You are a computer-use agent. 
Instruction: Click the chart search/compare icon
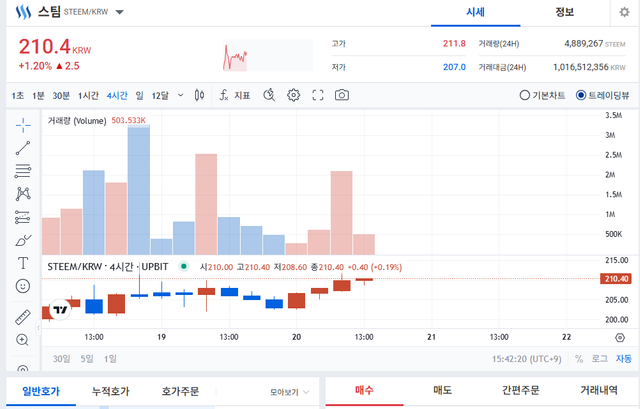(x=269, y=95)
